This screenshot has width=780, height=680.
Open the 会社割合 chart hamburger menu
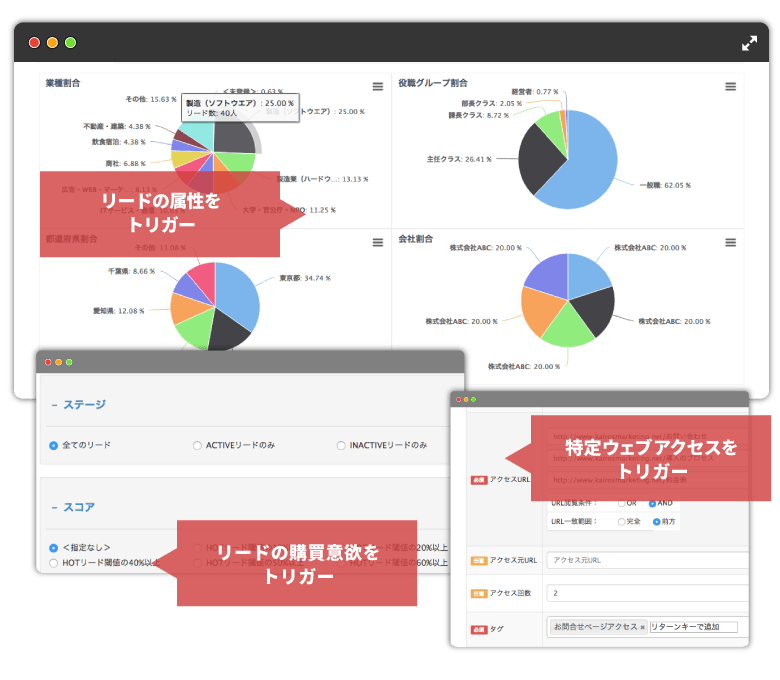(731, 242)
